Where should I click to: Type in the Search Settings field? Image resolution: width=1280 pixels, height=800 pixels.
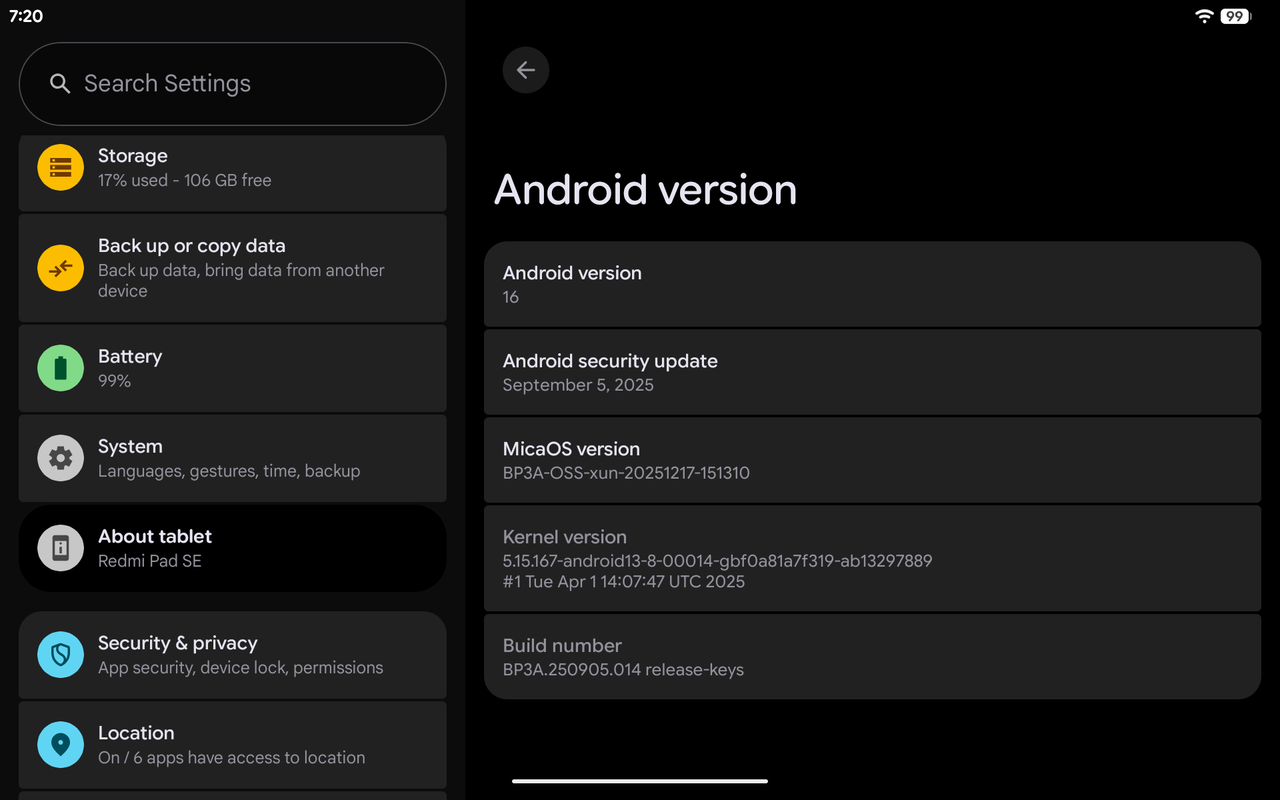pyautogui.click(x=250, y=84)
